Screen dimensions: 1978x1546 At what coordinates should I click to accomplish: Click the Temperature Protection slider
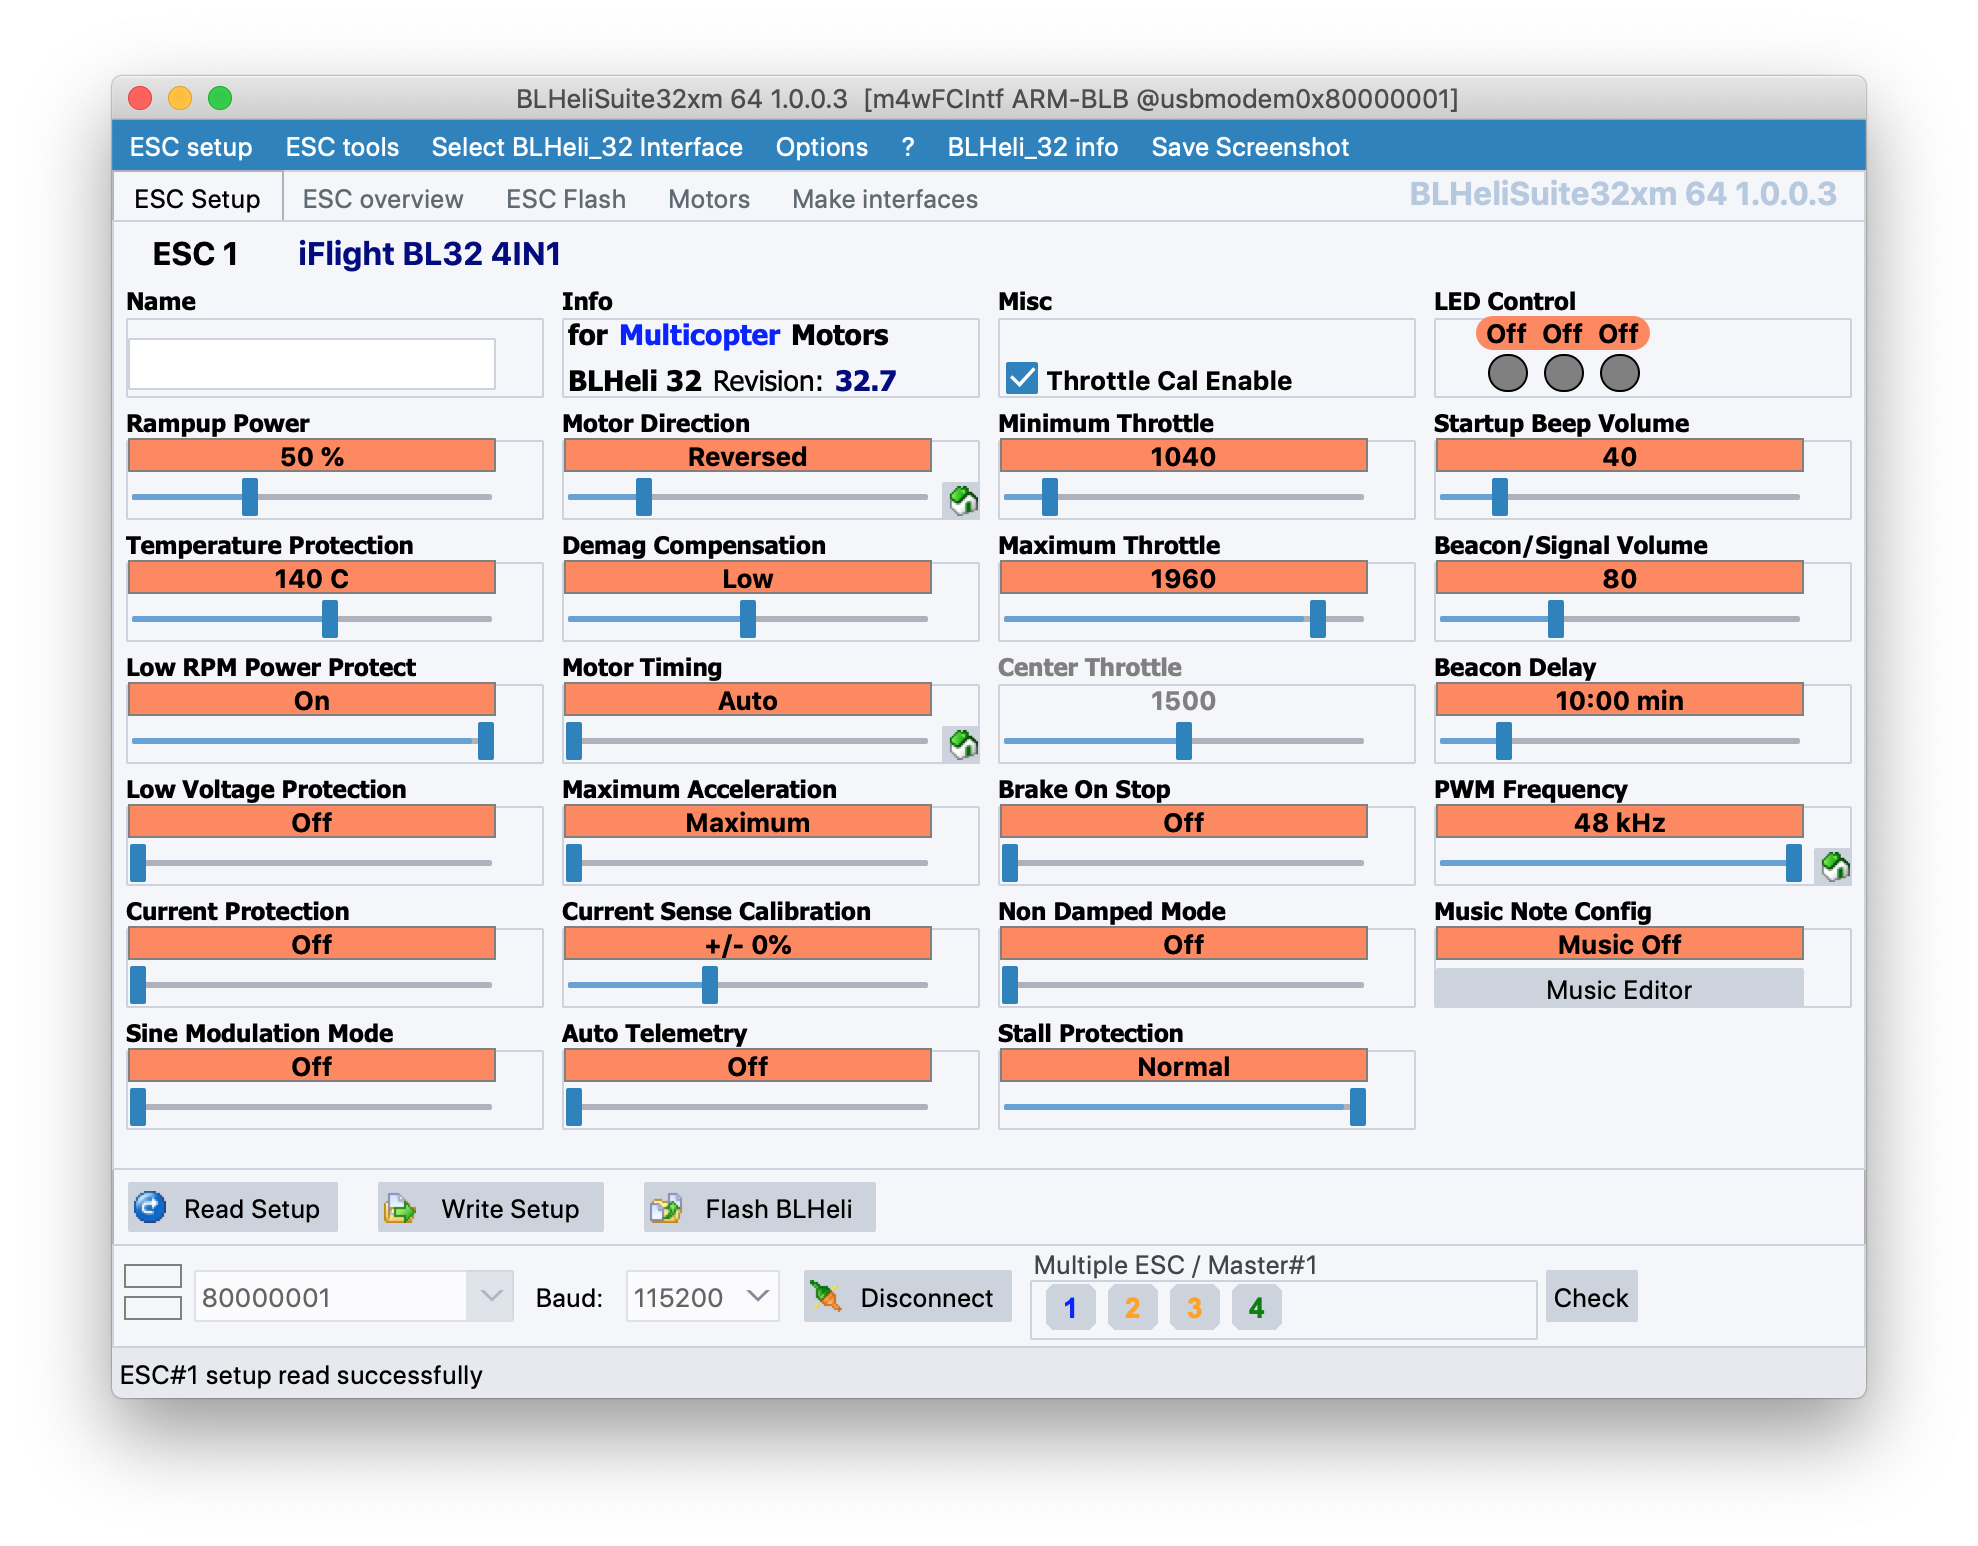[312, 619]
